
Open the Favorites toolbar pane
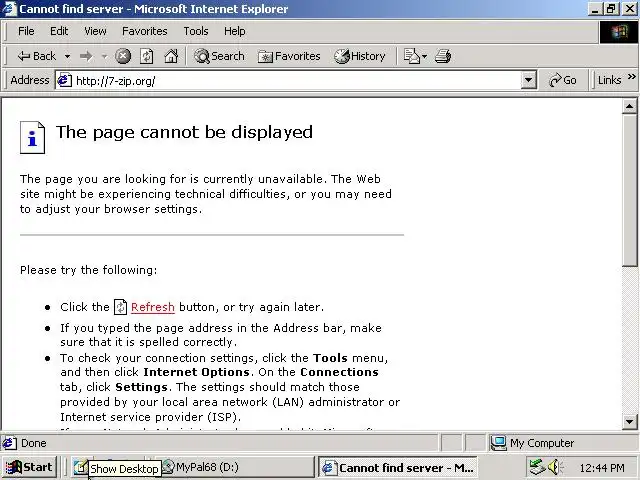click(x=289, y=56)
